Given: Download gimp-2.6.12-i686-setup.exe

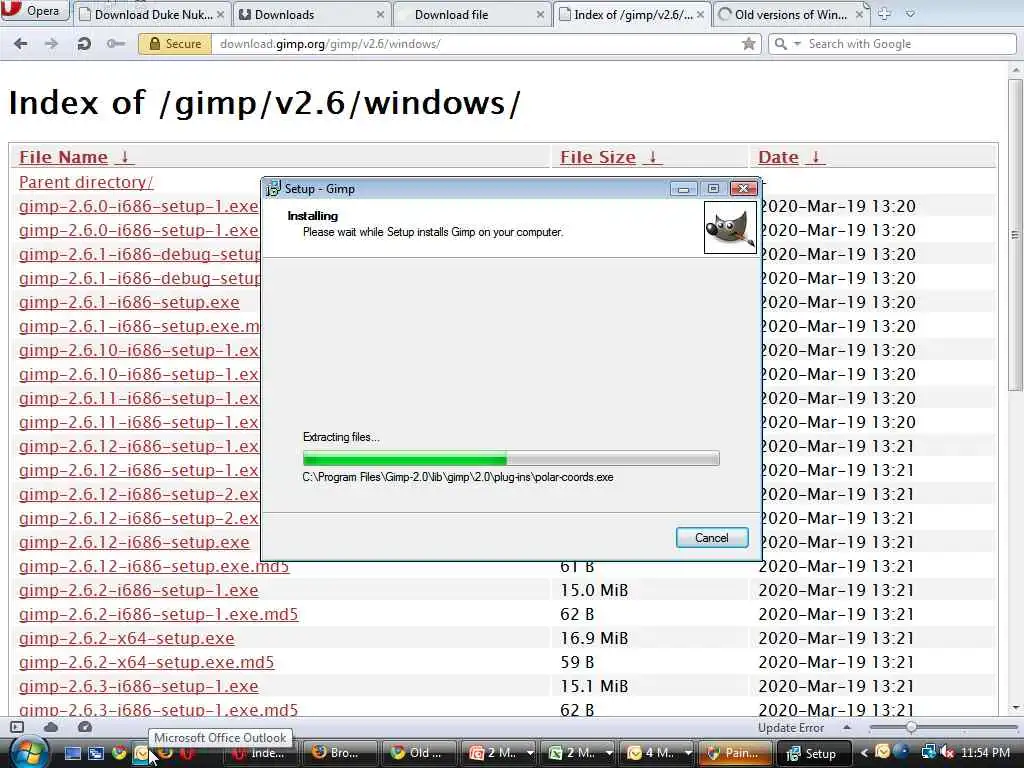Looking at the screenshot, I should (x=134, y=542).
